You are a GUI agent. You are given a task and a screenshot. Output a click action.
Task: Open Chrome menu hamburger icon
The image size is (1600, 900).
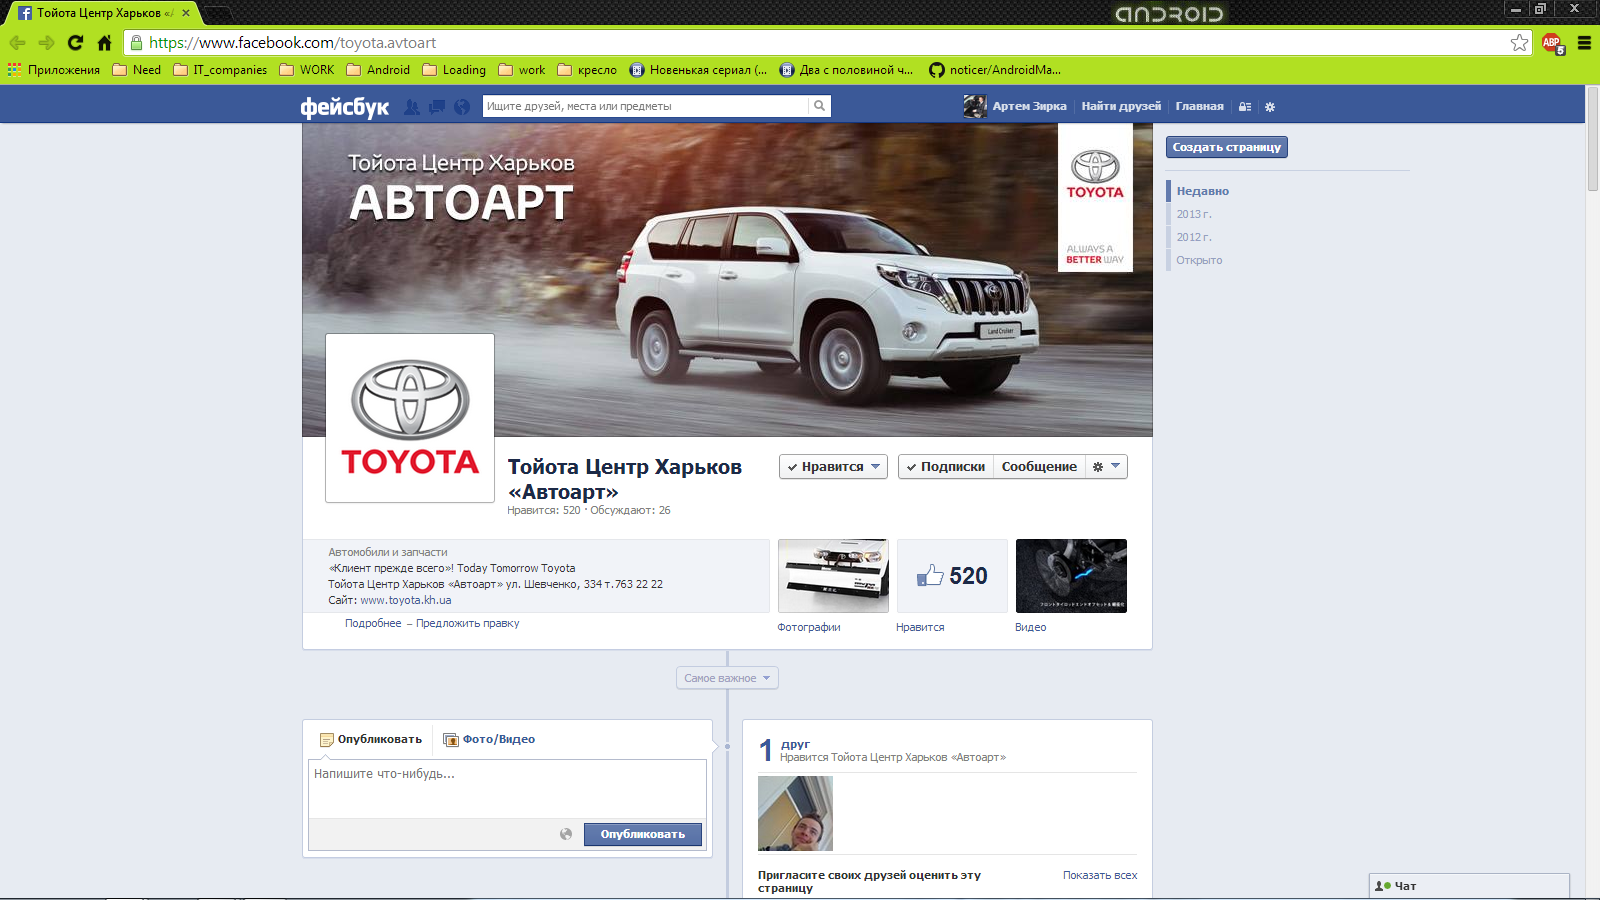(x=1584, y=43)
